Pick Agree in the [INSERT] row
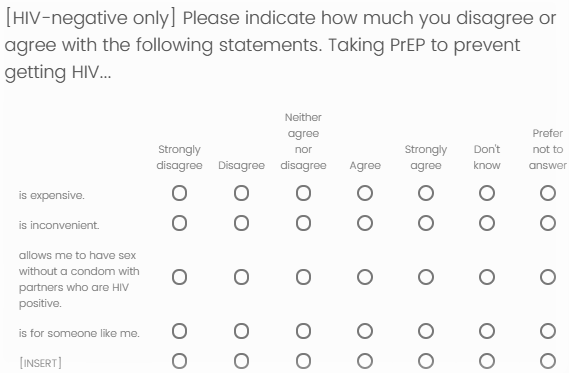This screenshot has width=569, height=373. pyautogui.click(x=365, y=361)
